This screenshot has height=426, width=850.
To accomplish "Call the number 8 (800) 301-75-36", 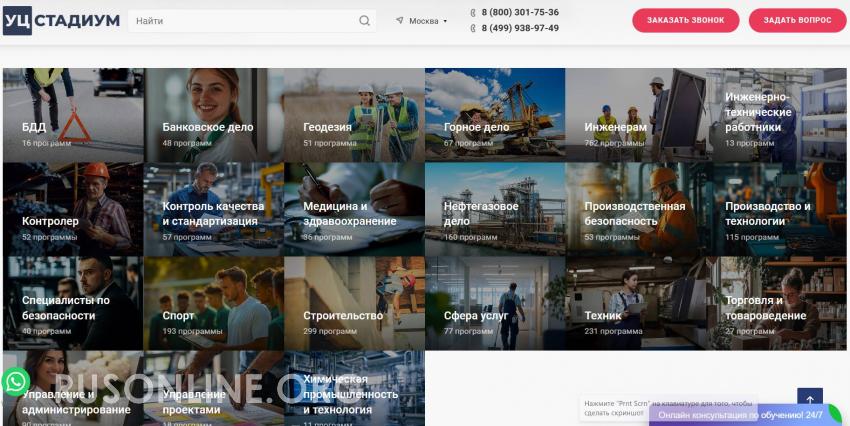I will click(520, 12).
